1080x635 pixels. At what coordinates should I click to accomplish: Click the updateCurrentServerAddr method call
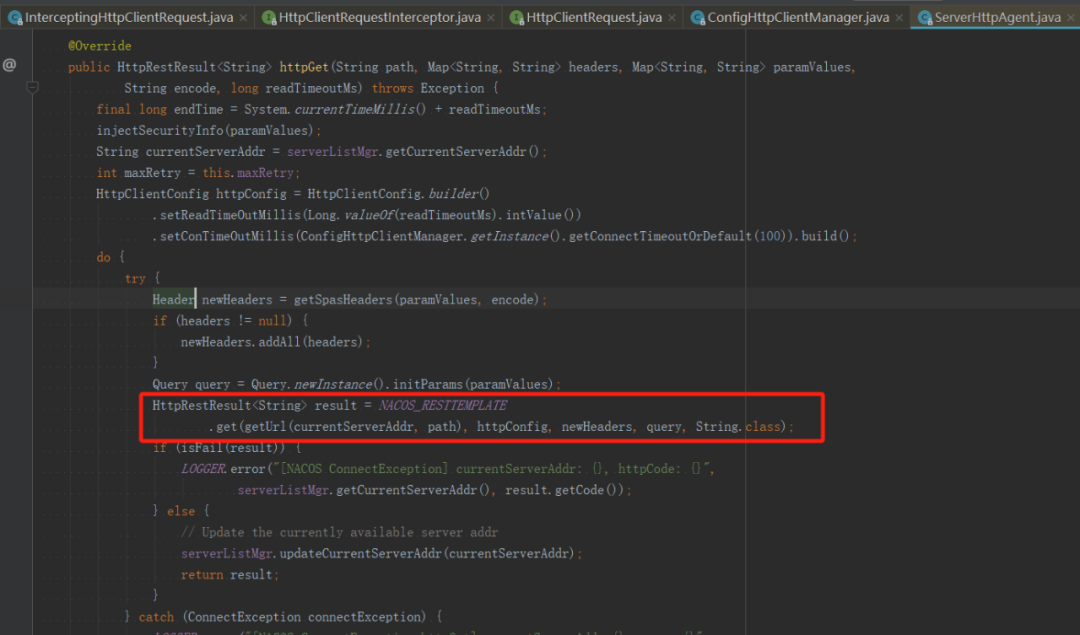[360, 554]
